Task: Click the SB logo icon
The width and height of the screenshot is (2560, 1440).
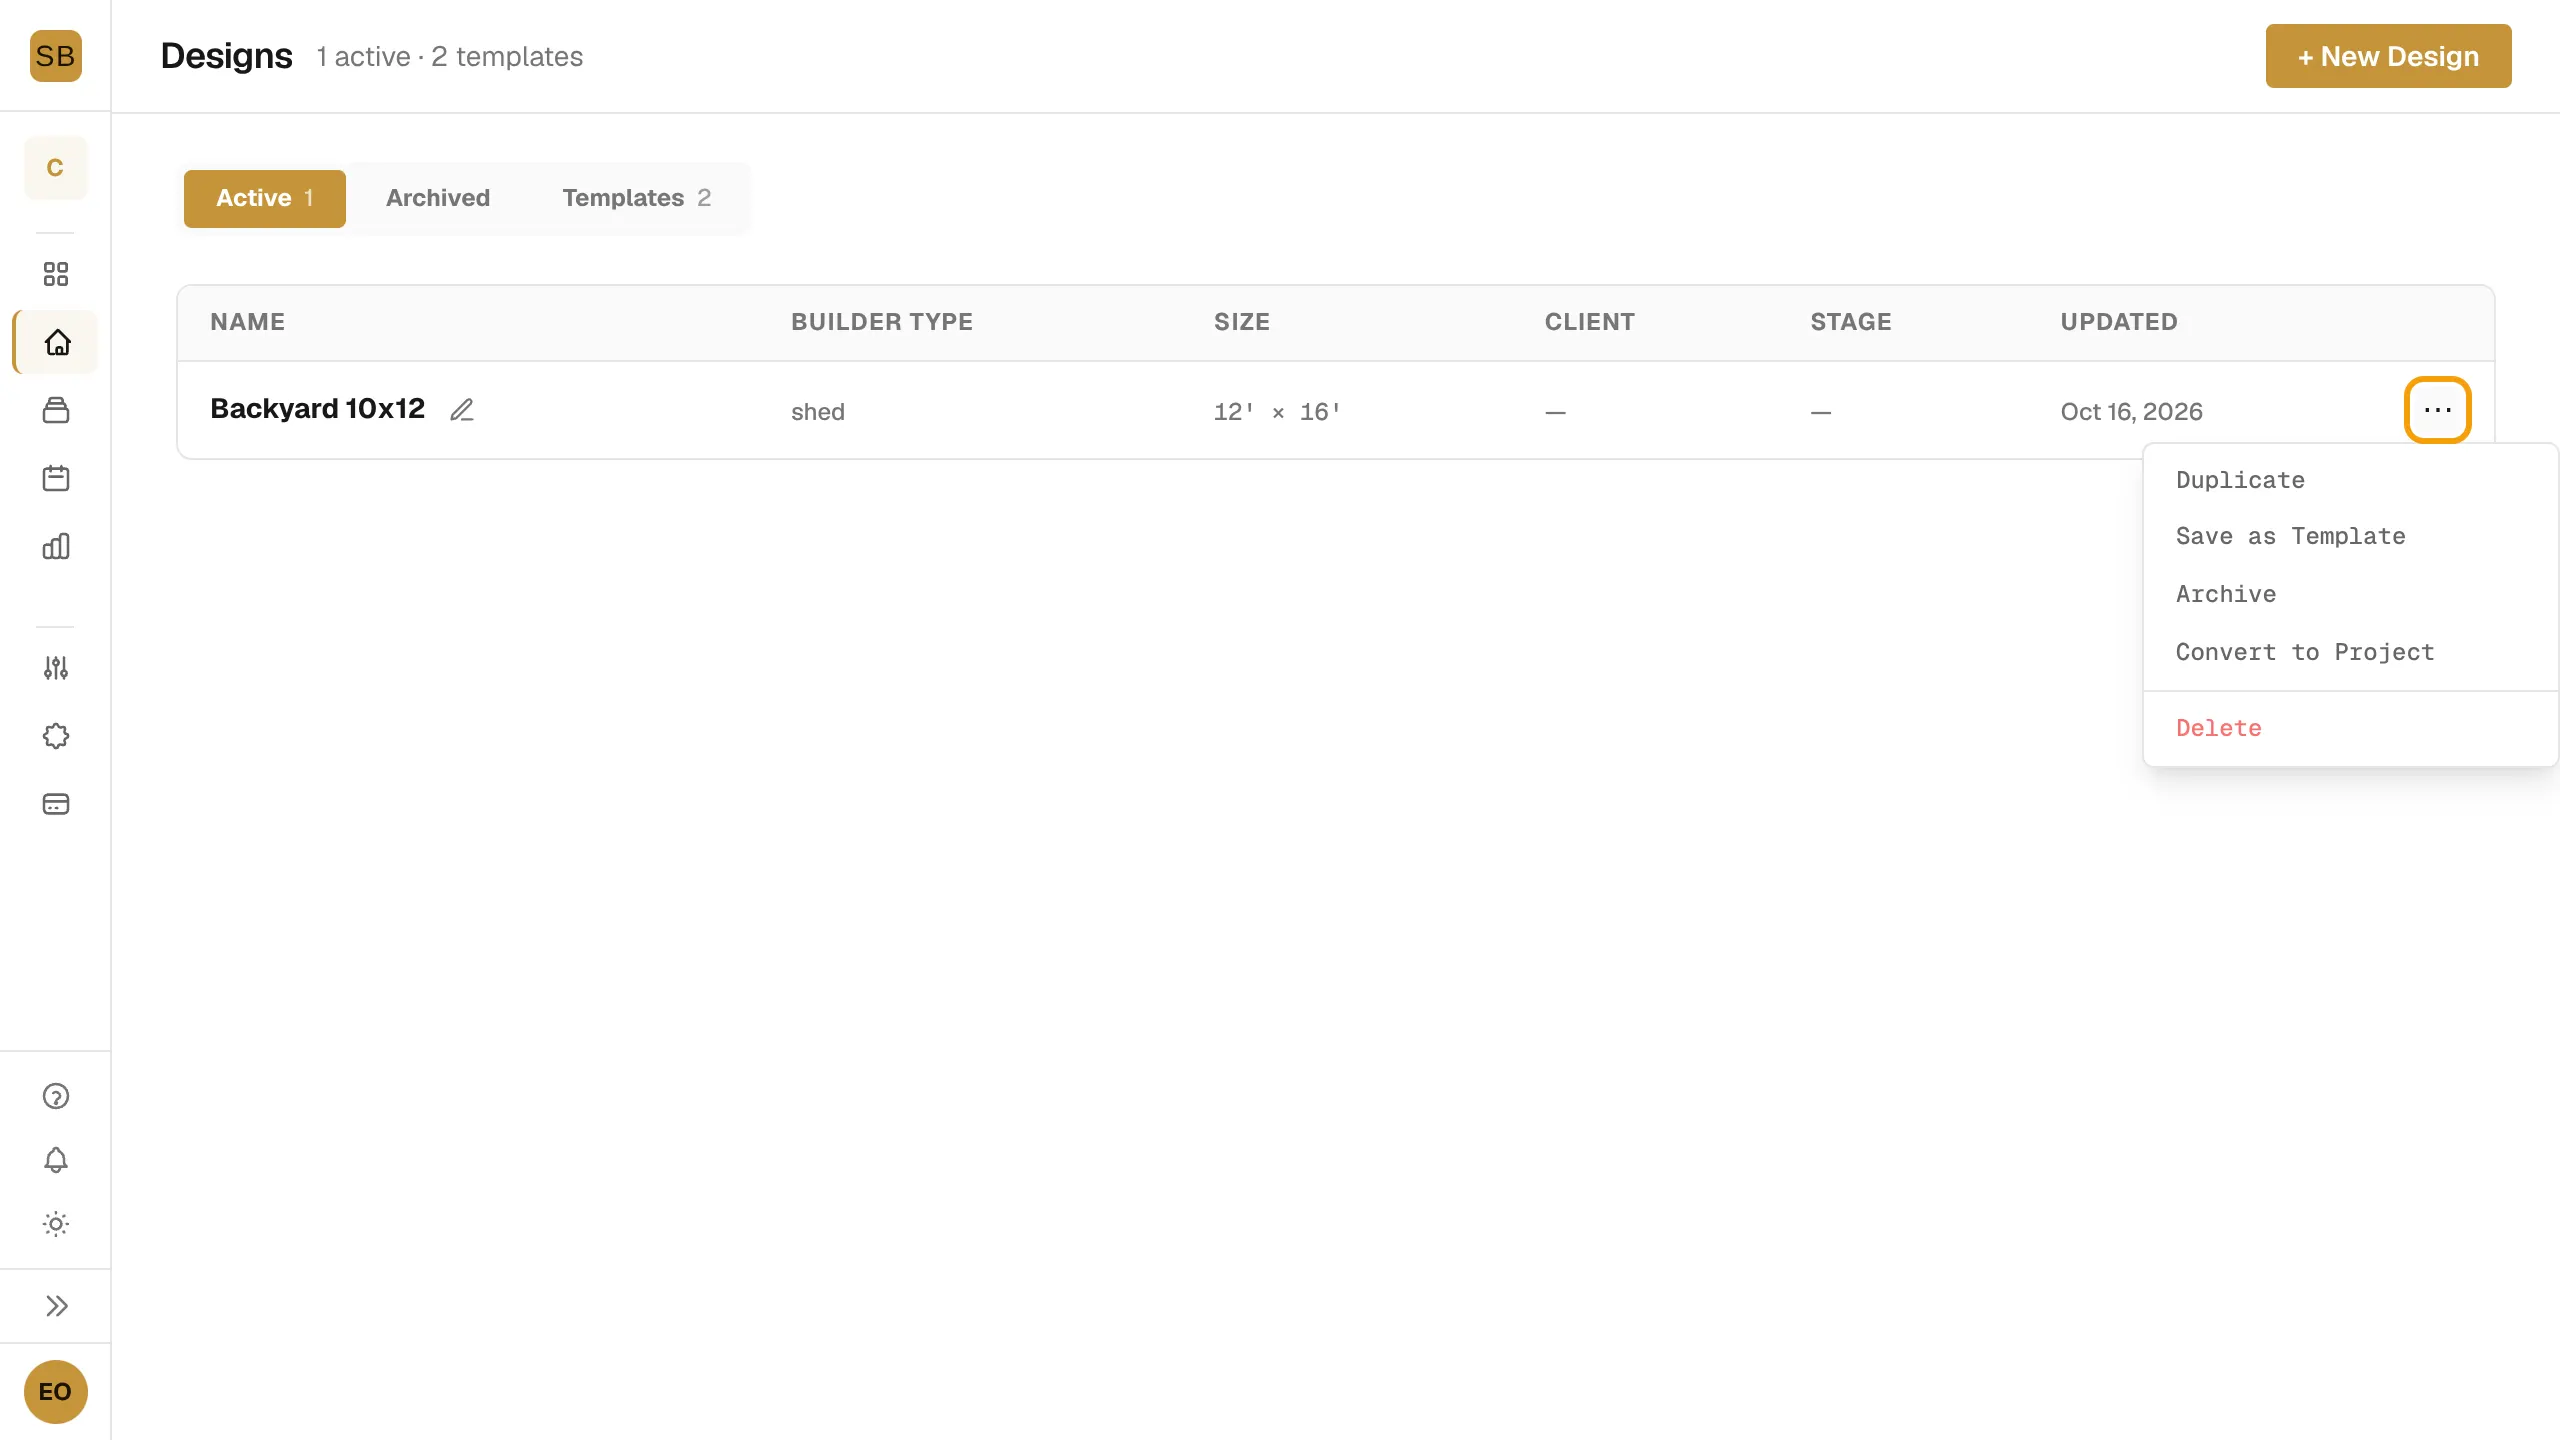Action: (x=55, y=56)
